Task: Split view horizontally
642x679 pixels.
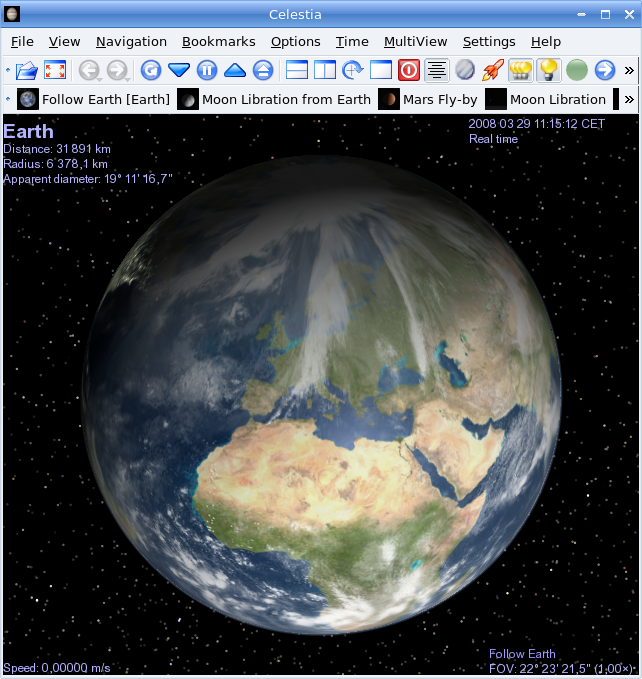Action: pyautogui.click(x=297, y=70)
